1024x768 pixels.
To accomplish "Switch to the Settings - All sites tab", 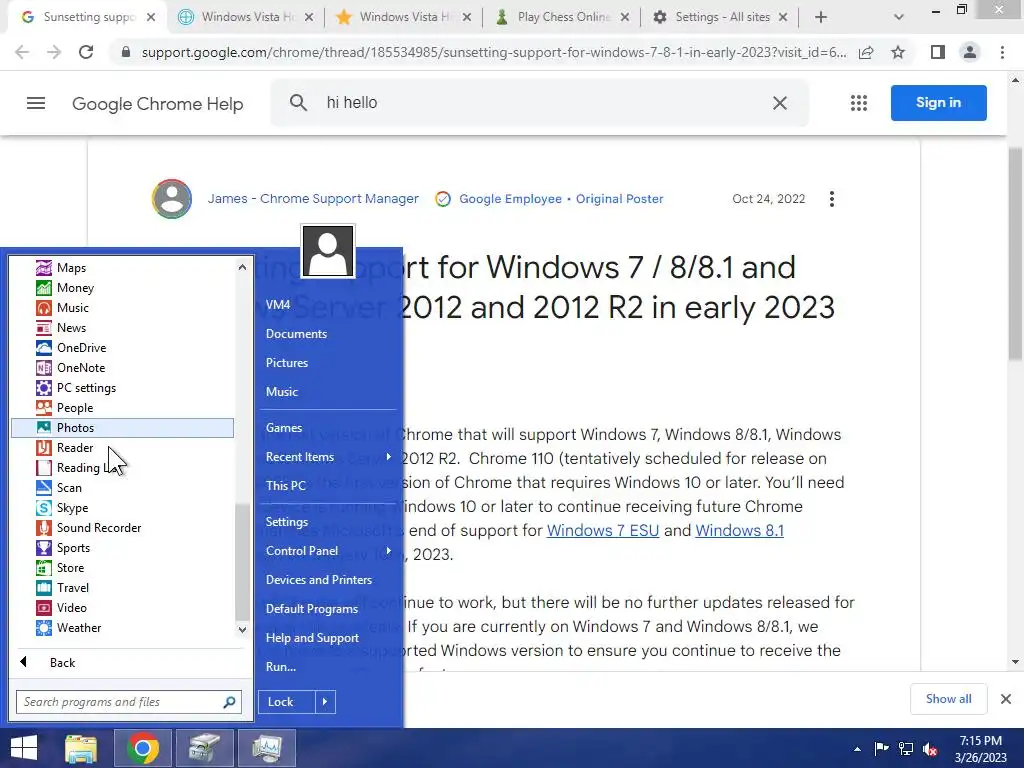I will (x=720, y=17).
